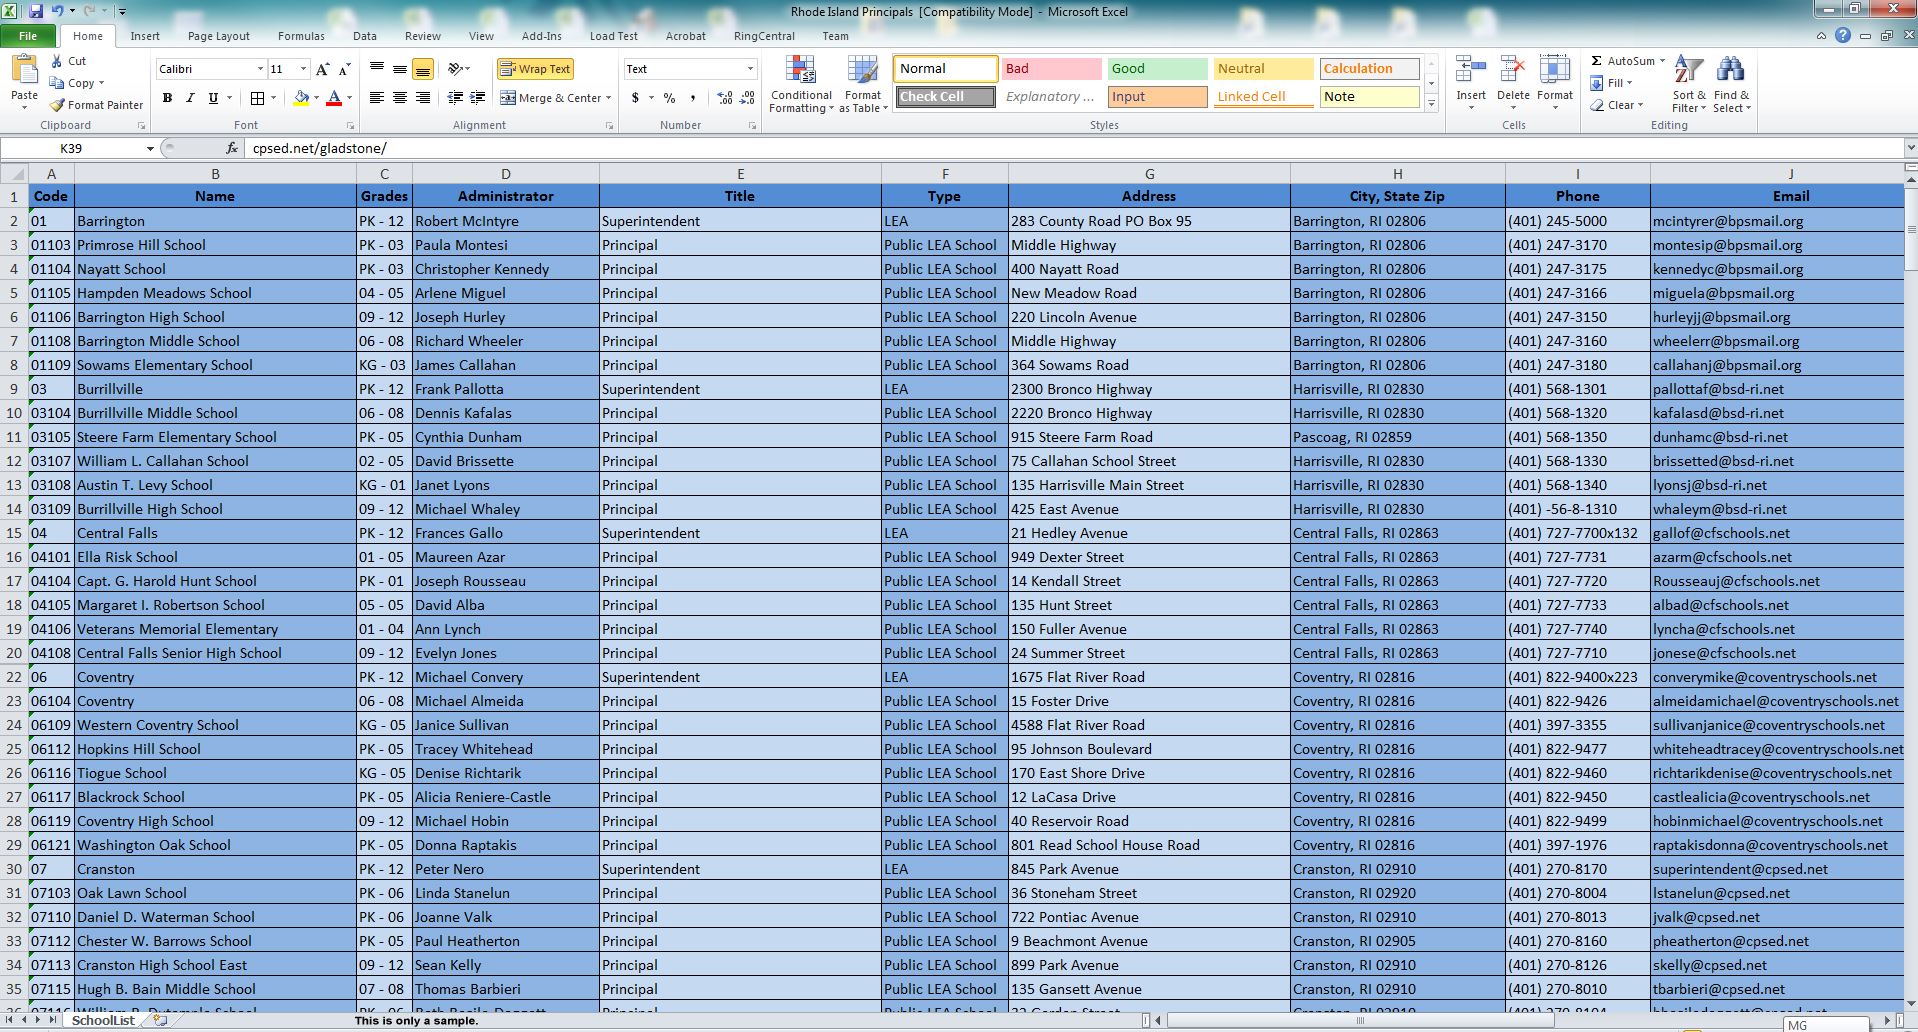Activate the Format Painter brush
1918x1032 pixels.
coord(58,105)
